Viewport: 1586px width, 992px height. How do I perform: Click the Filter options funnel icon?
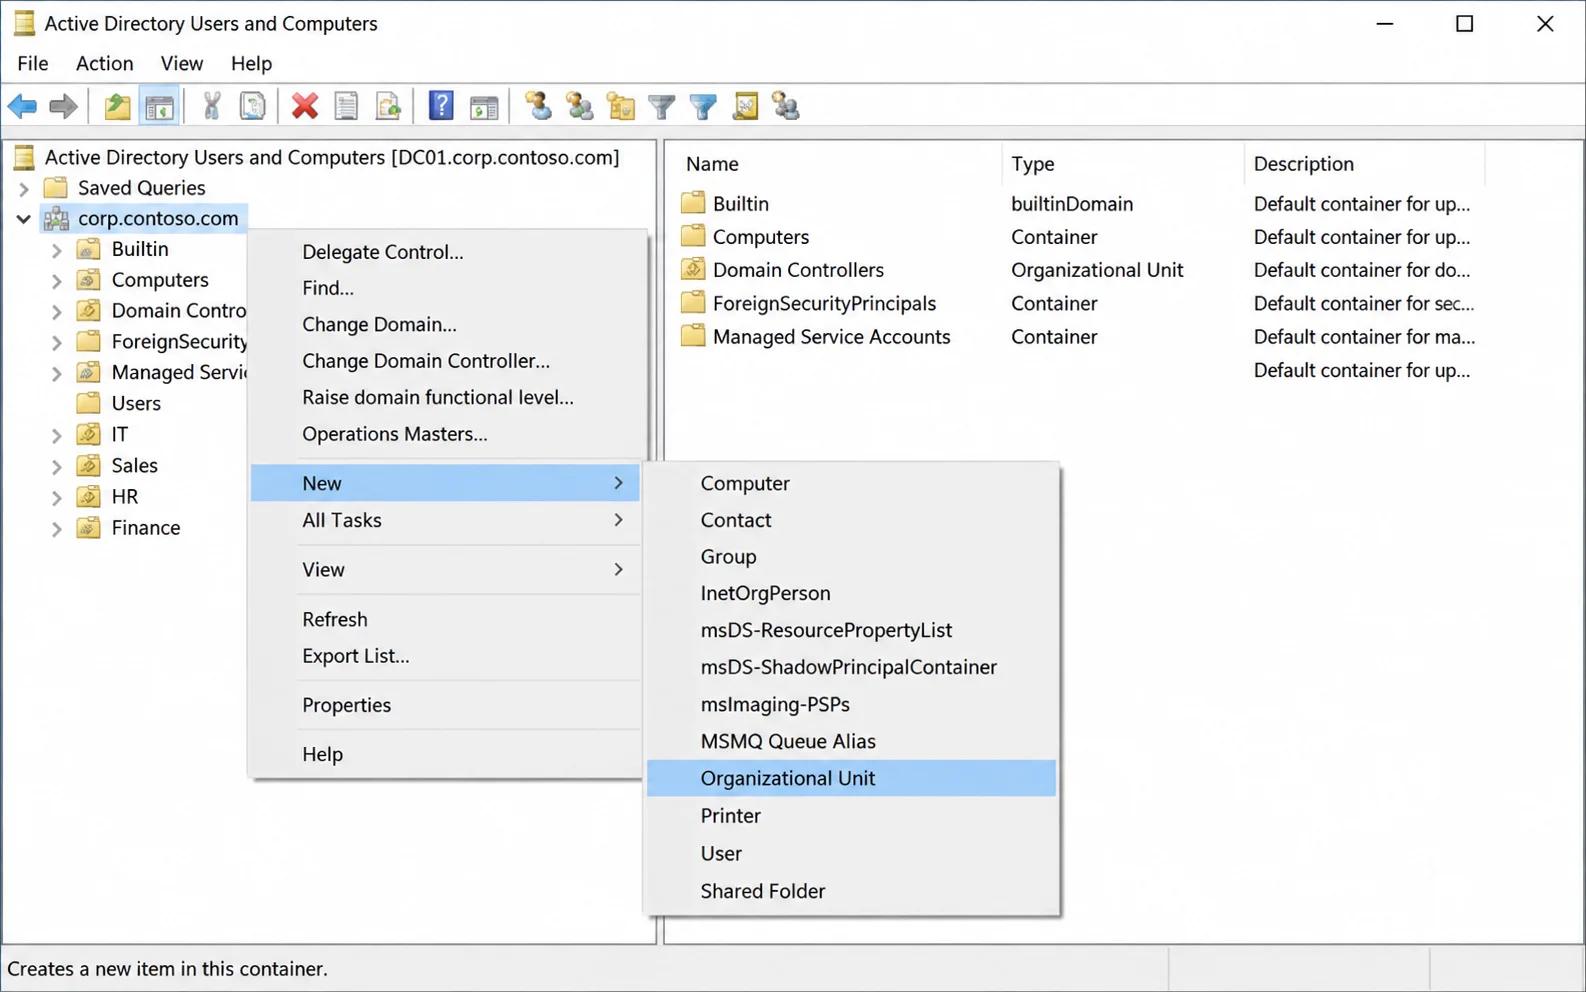(662, 106)
